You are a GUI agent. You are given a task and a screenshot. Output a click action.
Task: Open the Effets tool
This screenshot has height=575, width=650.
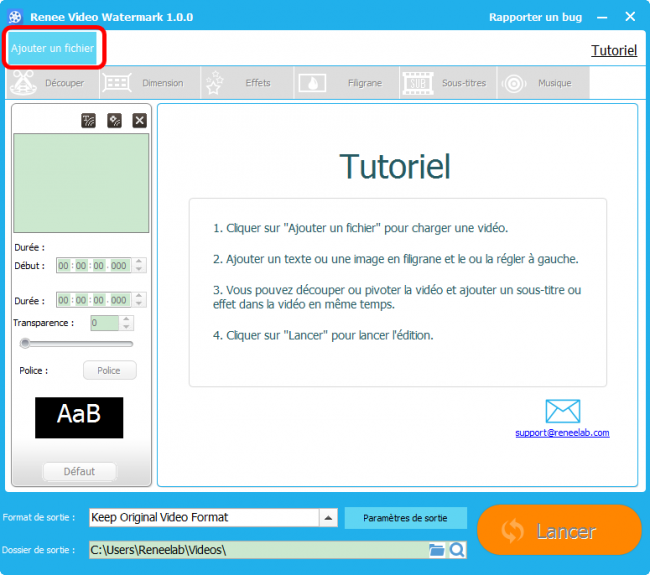(247, 83)
